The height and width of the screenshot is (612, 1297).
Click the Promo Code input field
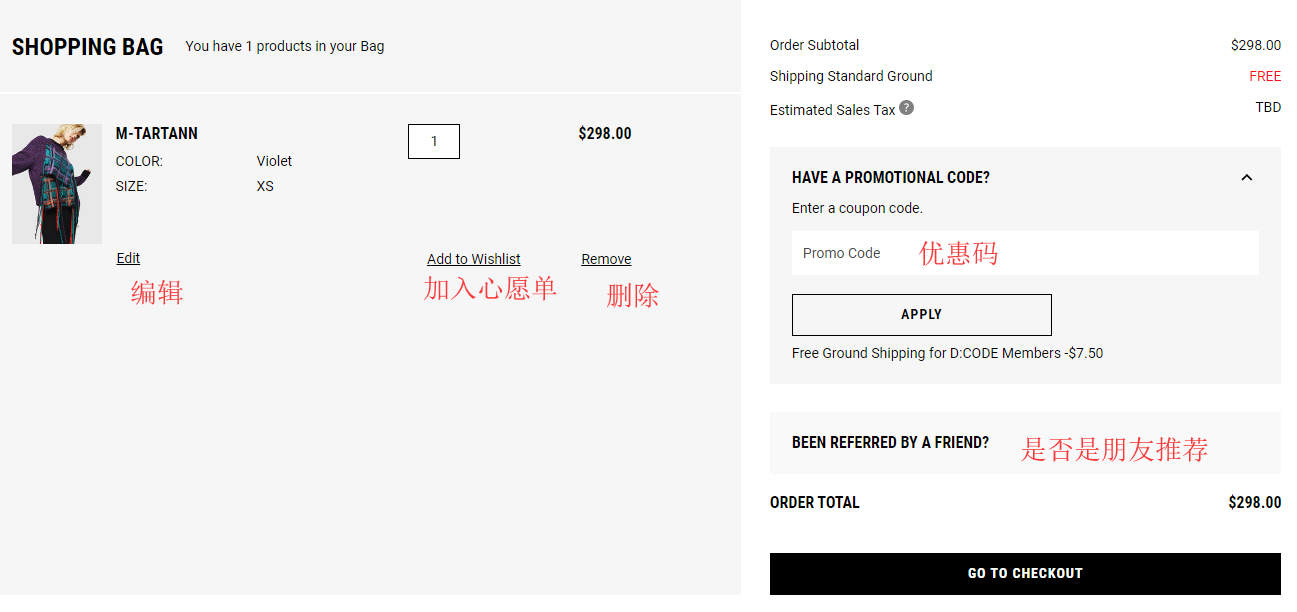1025,253
